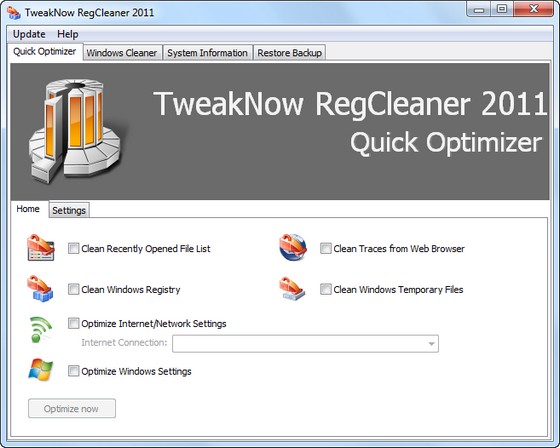Tick Clean Traces from Web Browser

(325, 248)
